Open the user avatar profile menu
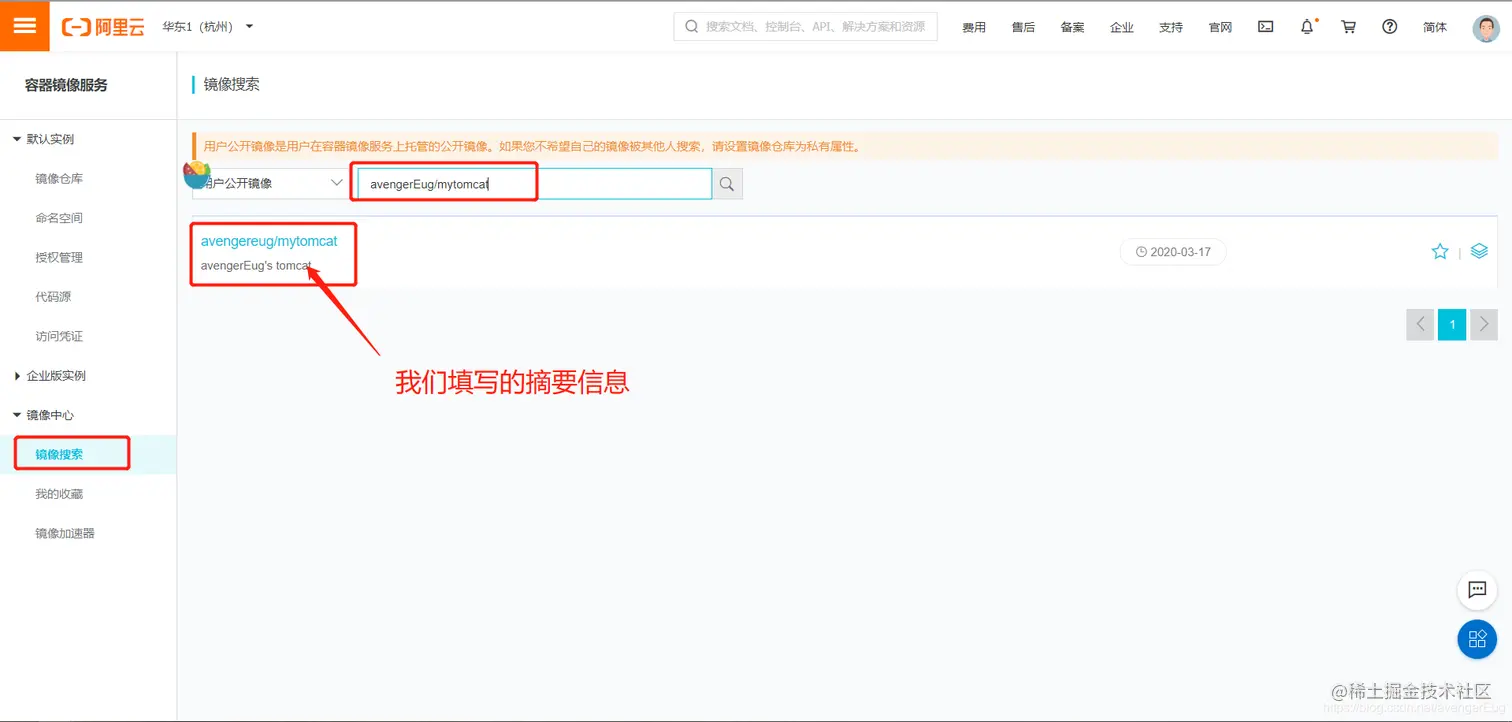 (x=1486, y=27)
